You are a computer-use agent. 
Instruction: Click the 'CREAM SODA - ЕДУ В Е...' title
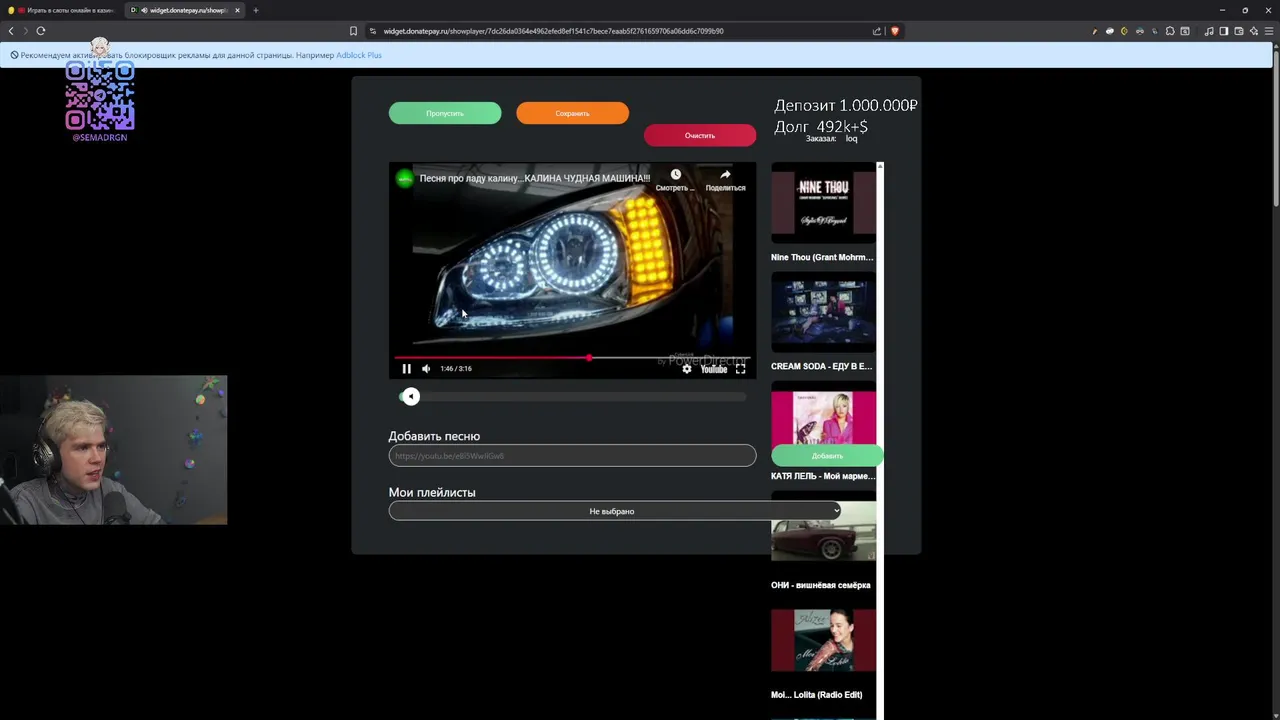(x=821, y=366)
